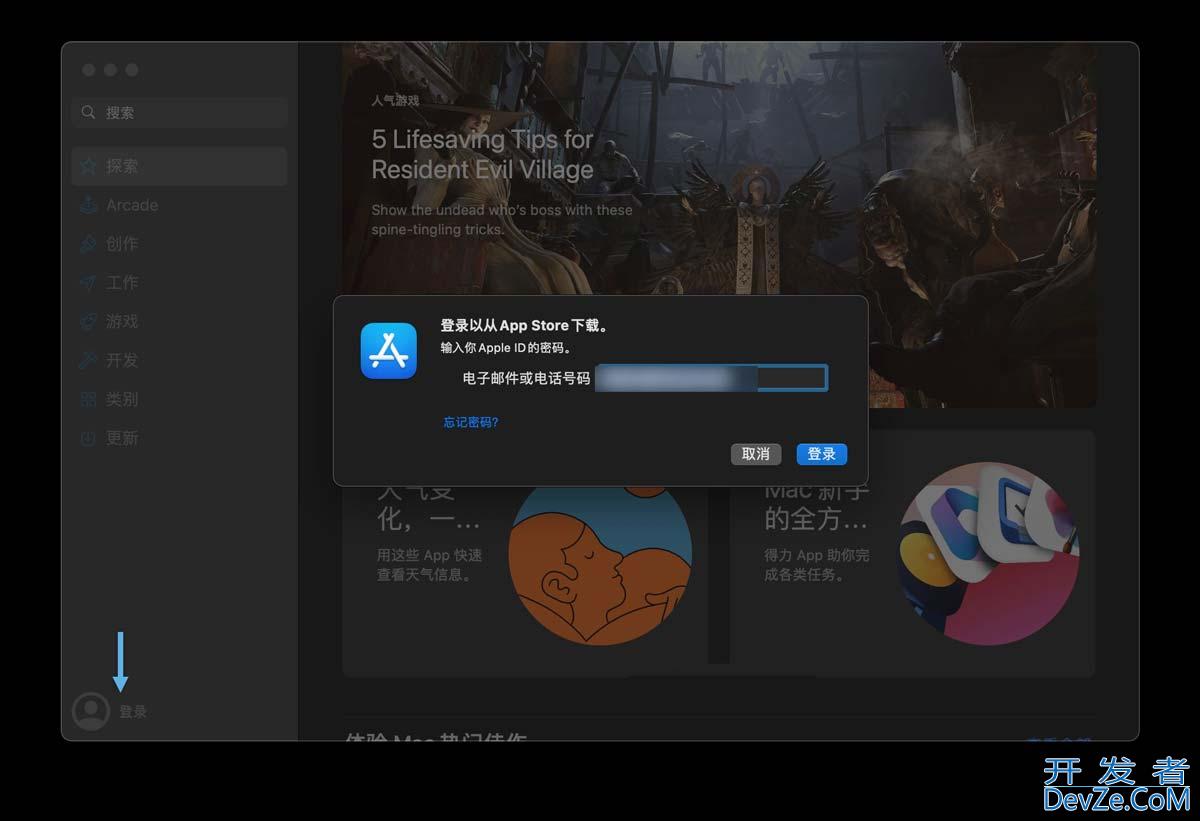Viewport: 1200px width, 821px height.
Task: Open the 忘记密码? link
Action: (x=471, y=422)
